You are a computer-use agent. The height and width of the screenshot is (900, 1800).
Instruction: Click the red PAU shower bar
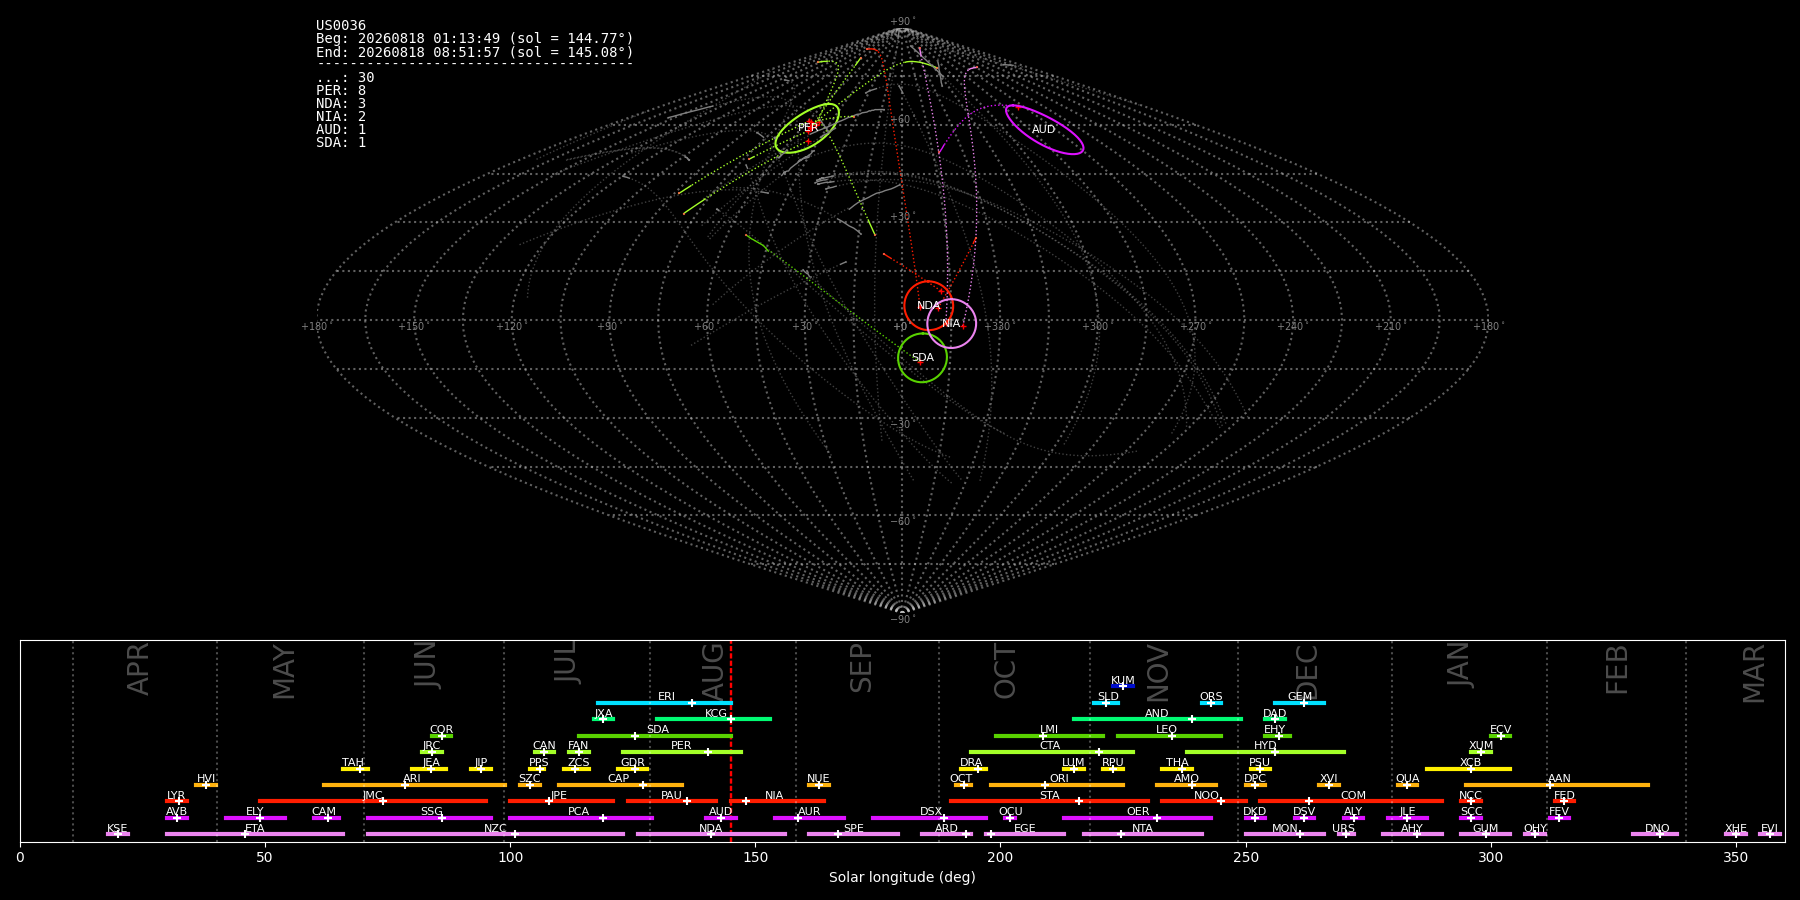(672, 801)
